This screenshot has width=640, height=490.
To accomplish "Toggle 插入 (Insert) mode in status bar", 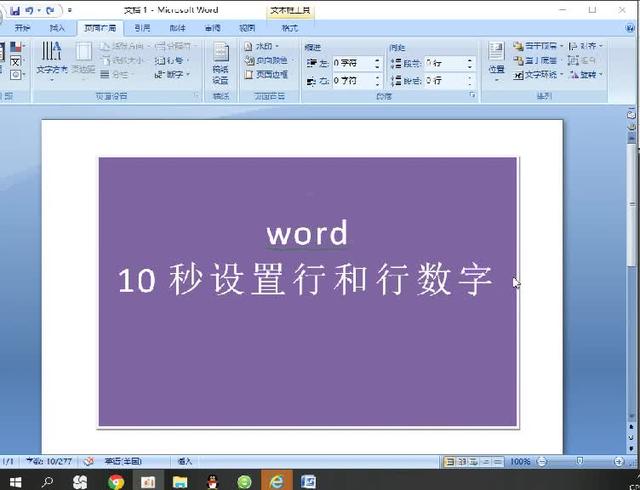I will [x=184, y=461].
